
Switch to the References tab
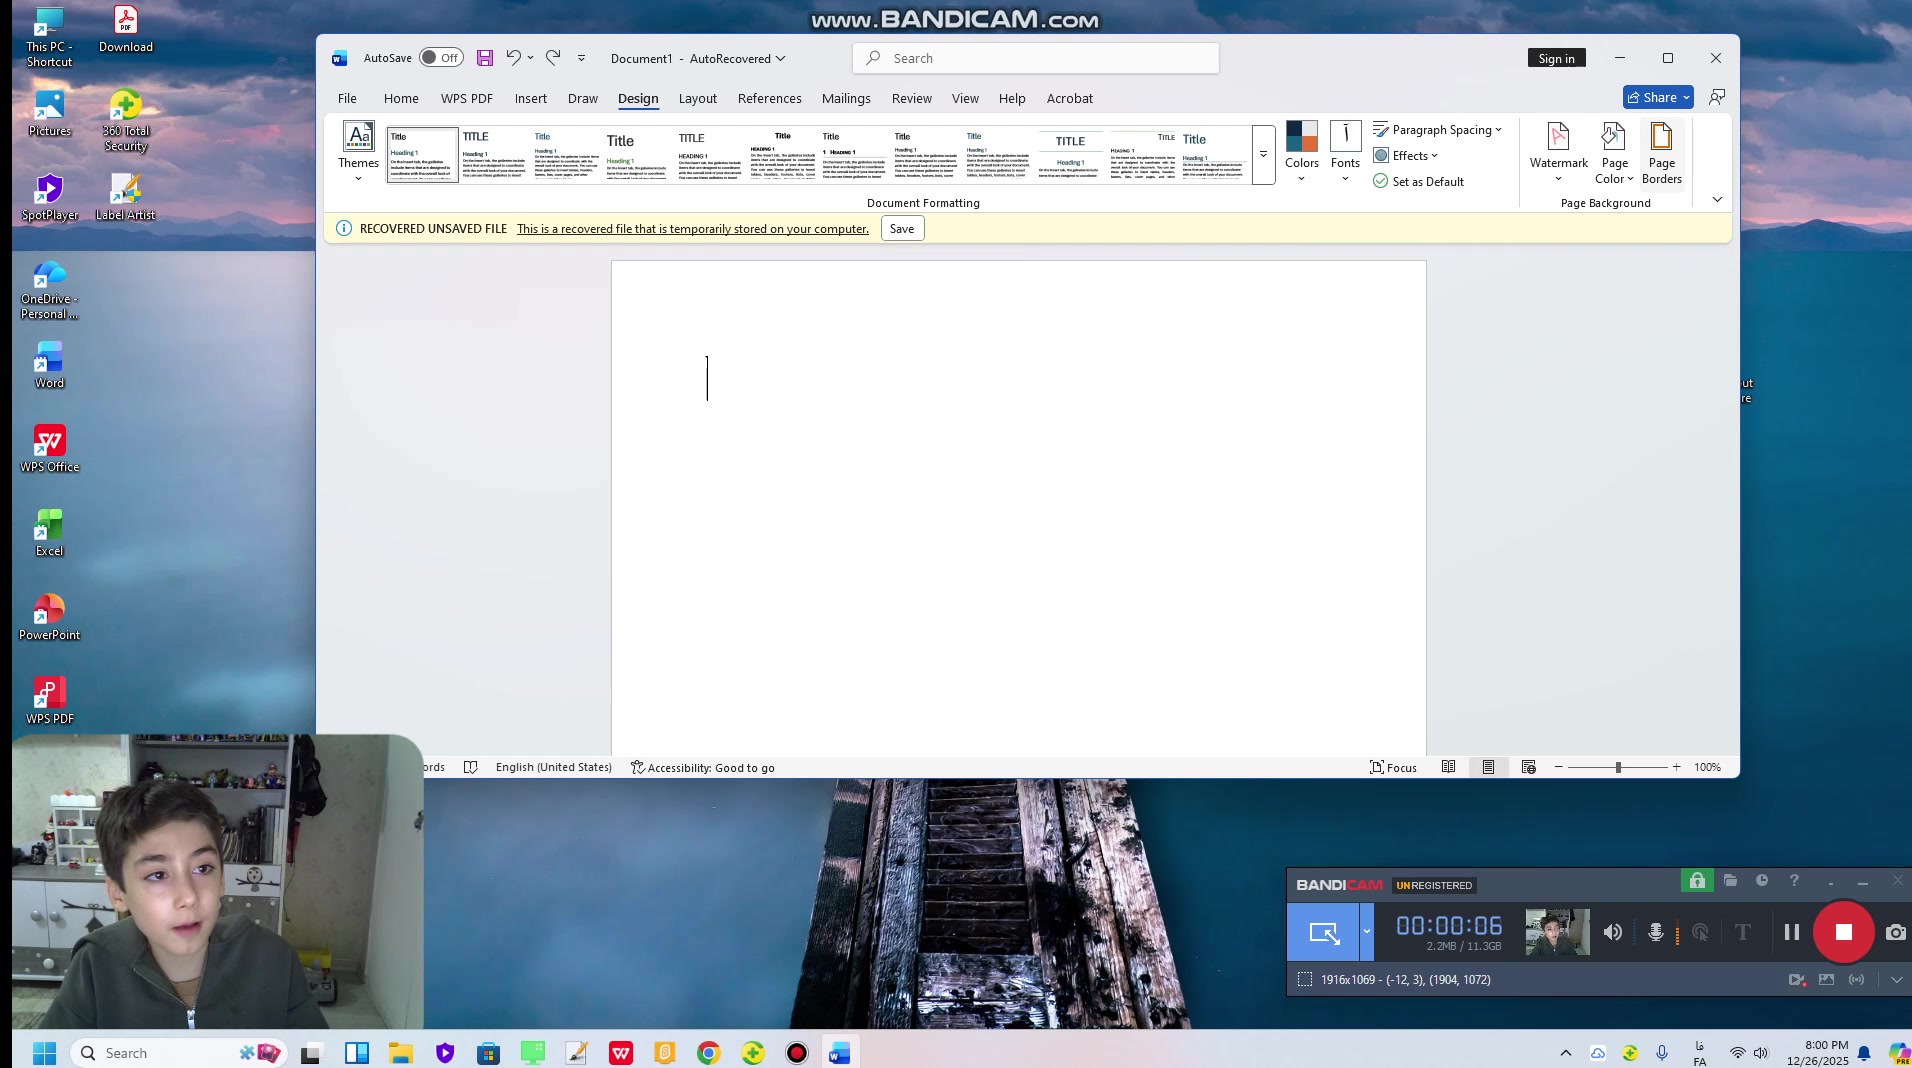(x=769, y=98)
